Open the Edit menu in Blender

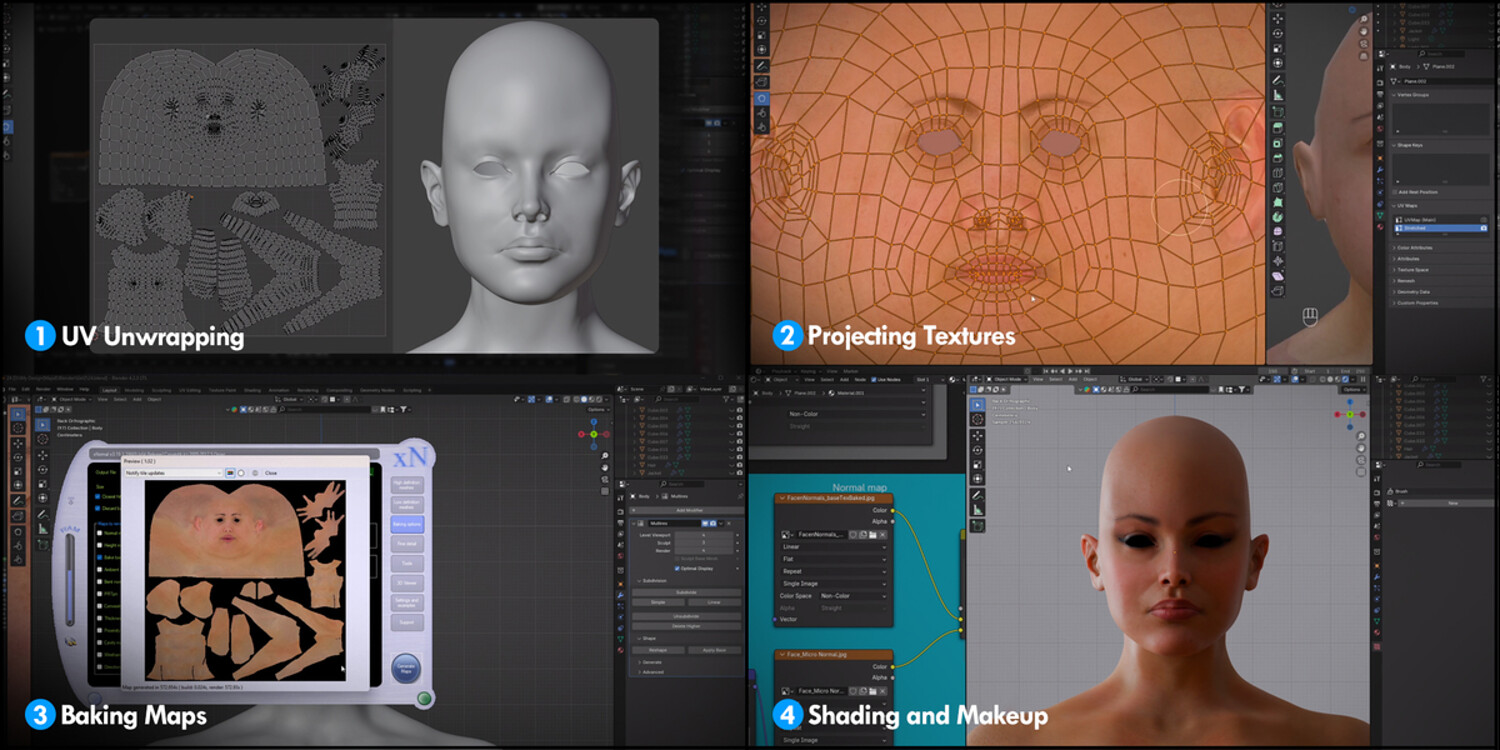click(26, 389)
